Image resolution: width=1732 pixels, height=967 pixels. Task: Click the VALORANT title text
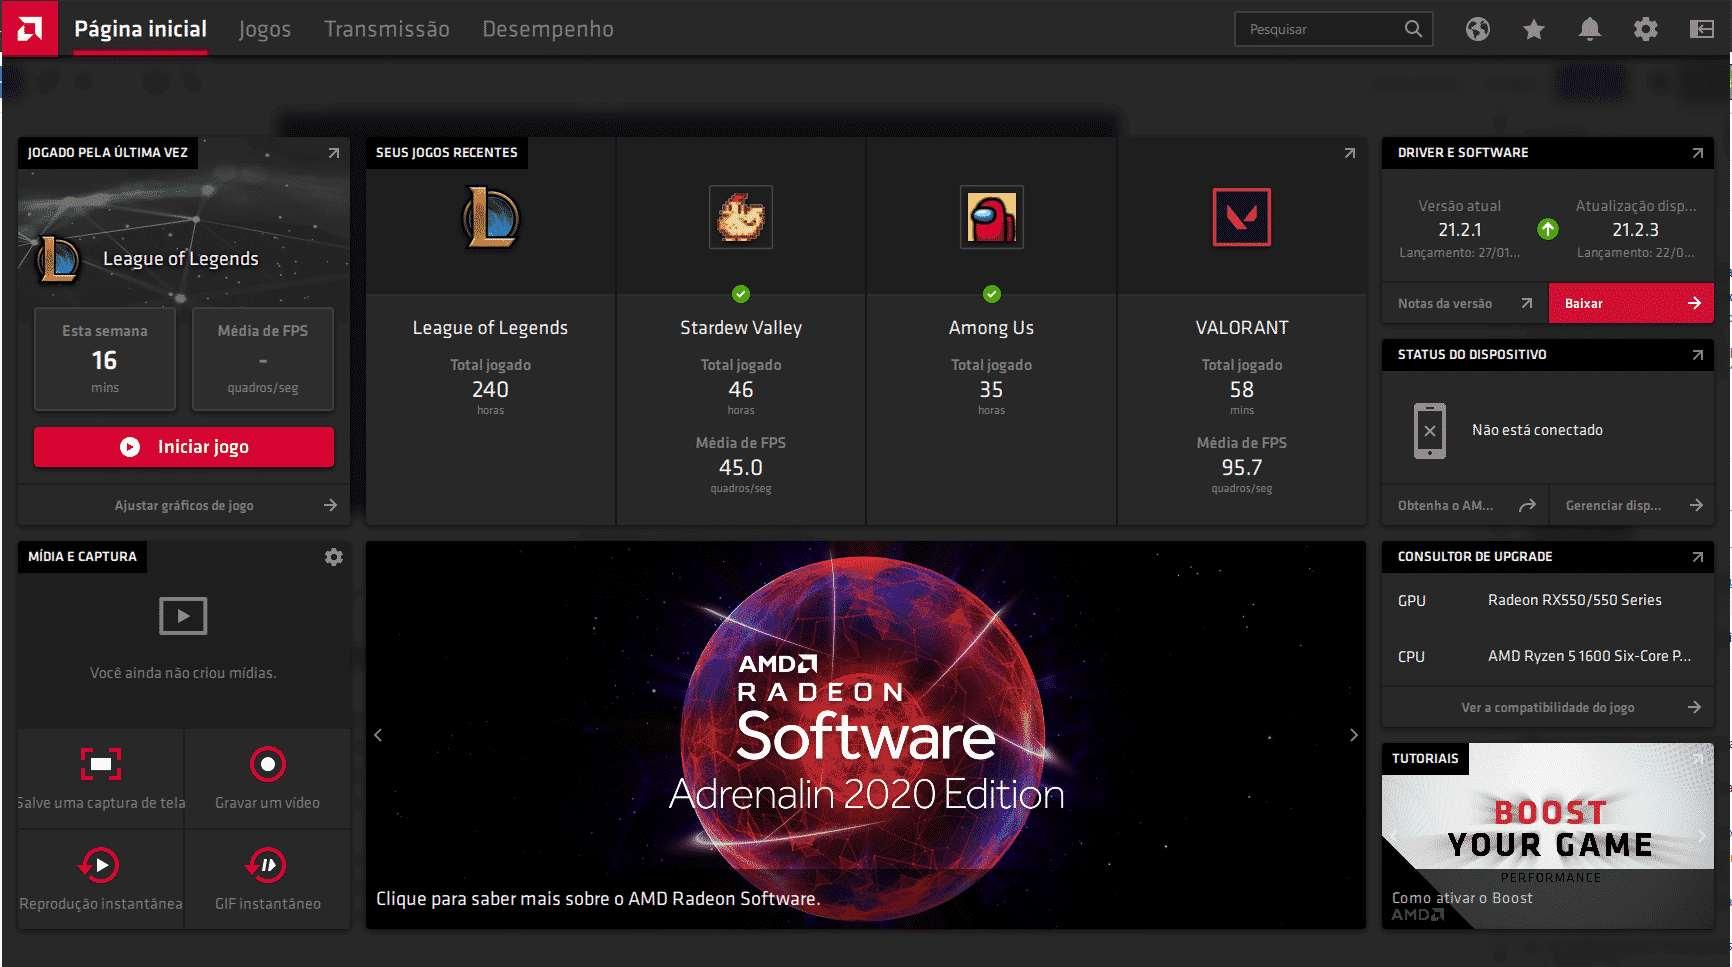pos(1242,328)
